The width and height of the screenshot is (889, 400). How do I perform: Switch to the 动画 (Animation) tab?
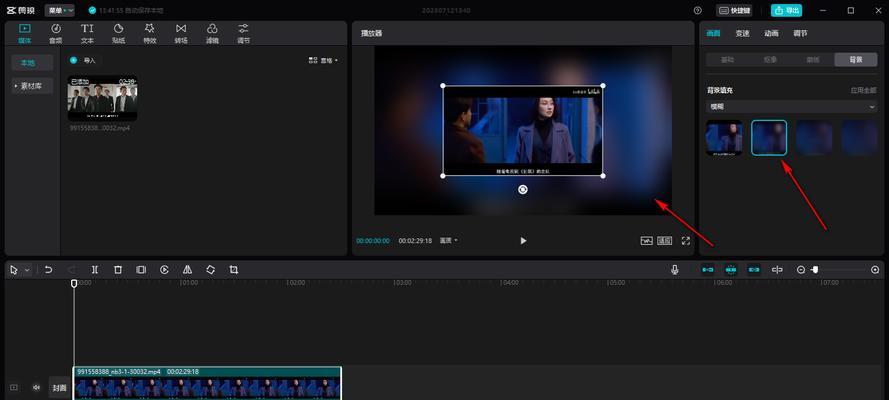(771, 33)
